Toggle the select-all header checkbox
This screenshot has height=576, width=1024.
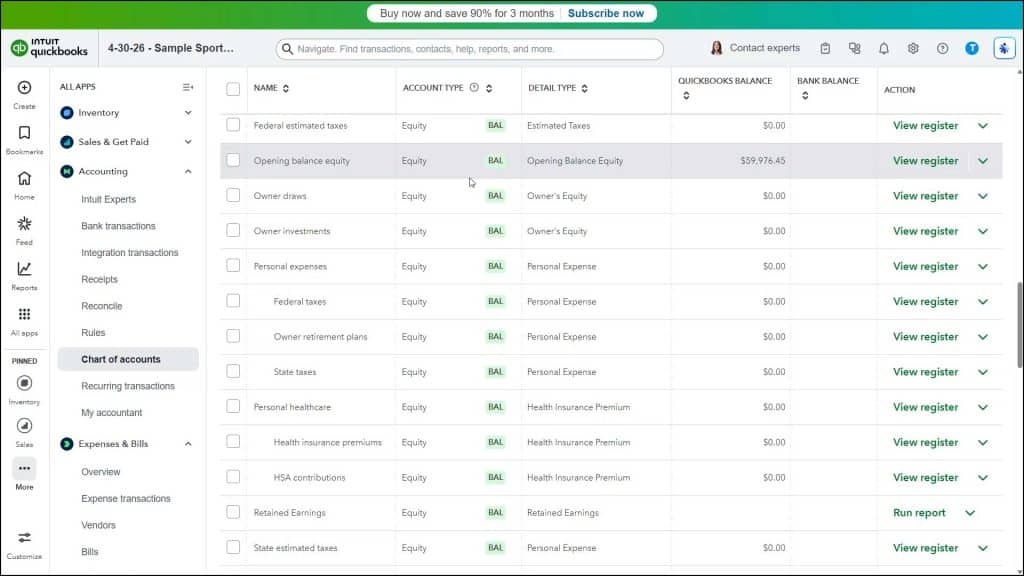(x=233, y=89)
